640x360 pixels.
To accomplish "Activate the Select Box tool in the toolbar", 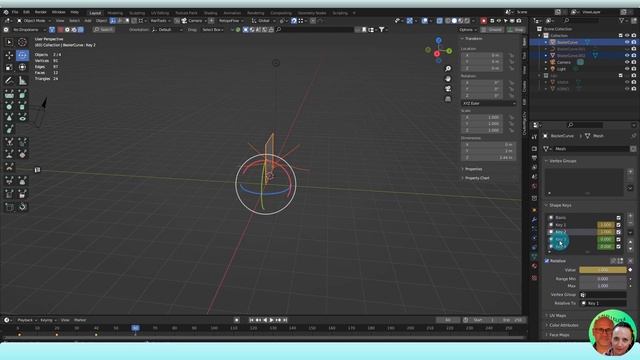I will tap(9, 42).
